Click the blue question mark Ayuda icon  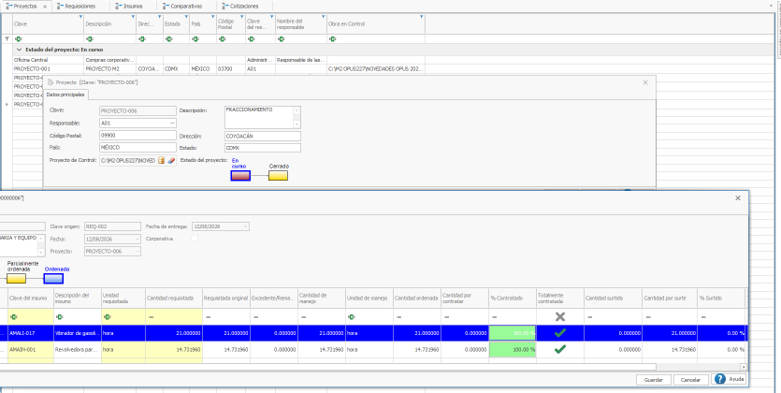720,379
